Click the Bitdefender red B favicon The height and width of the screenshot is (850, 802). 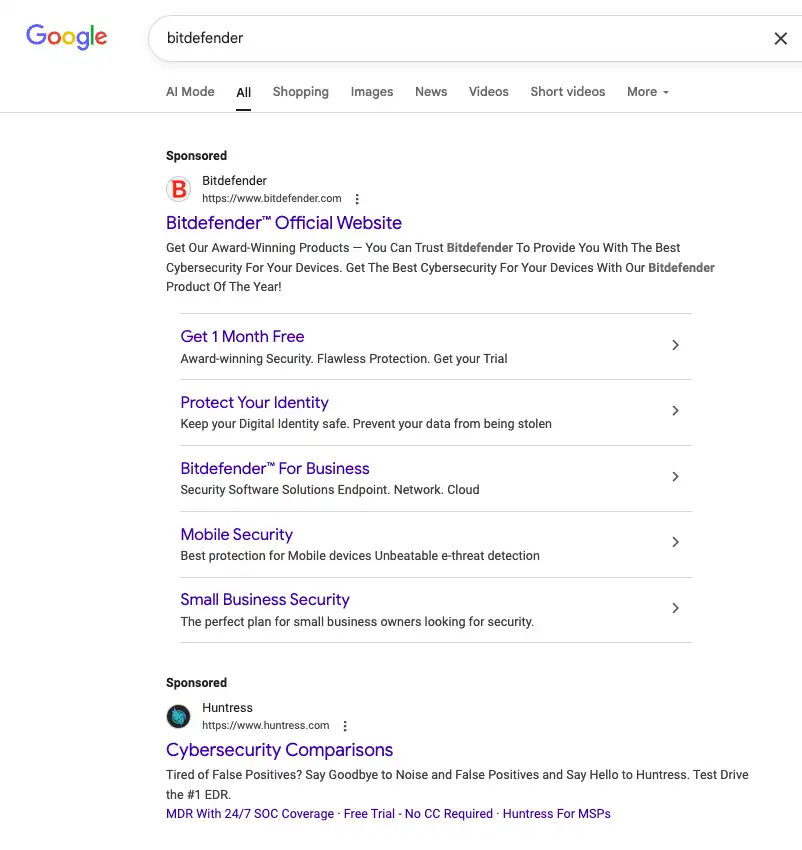pos(178,189)
